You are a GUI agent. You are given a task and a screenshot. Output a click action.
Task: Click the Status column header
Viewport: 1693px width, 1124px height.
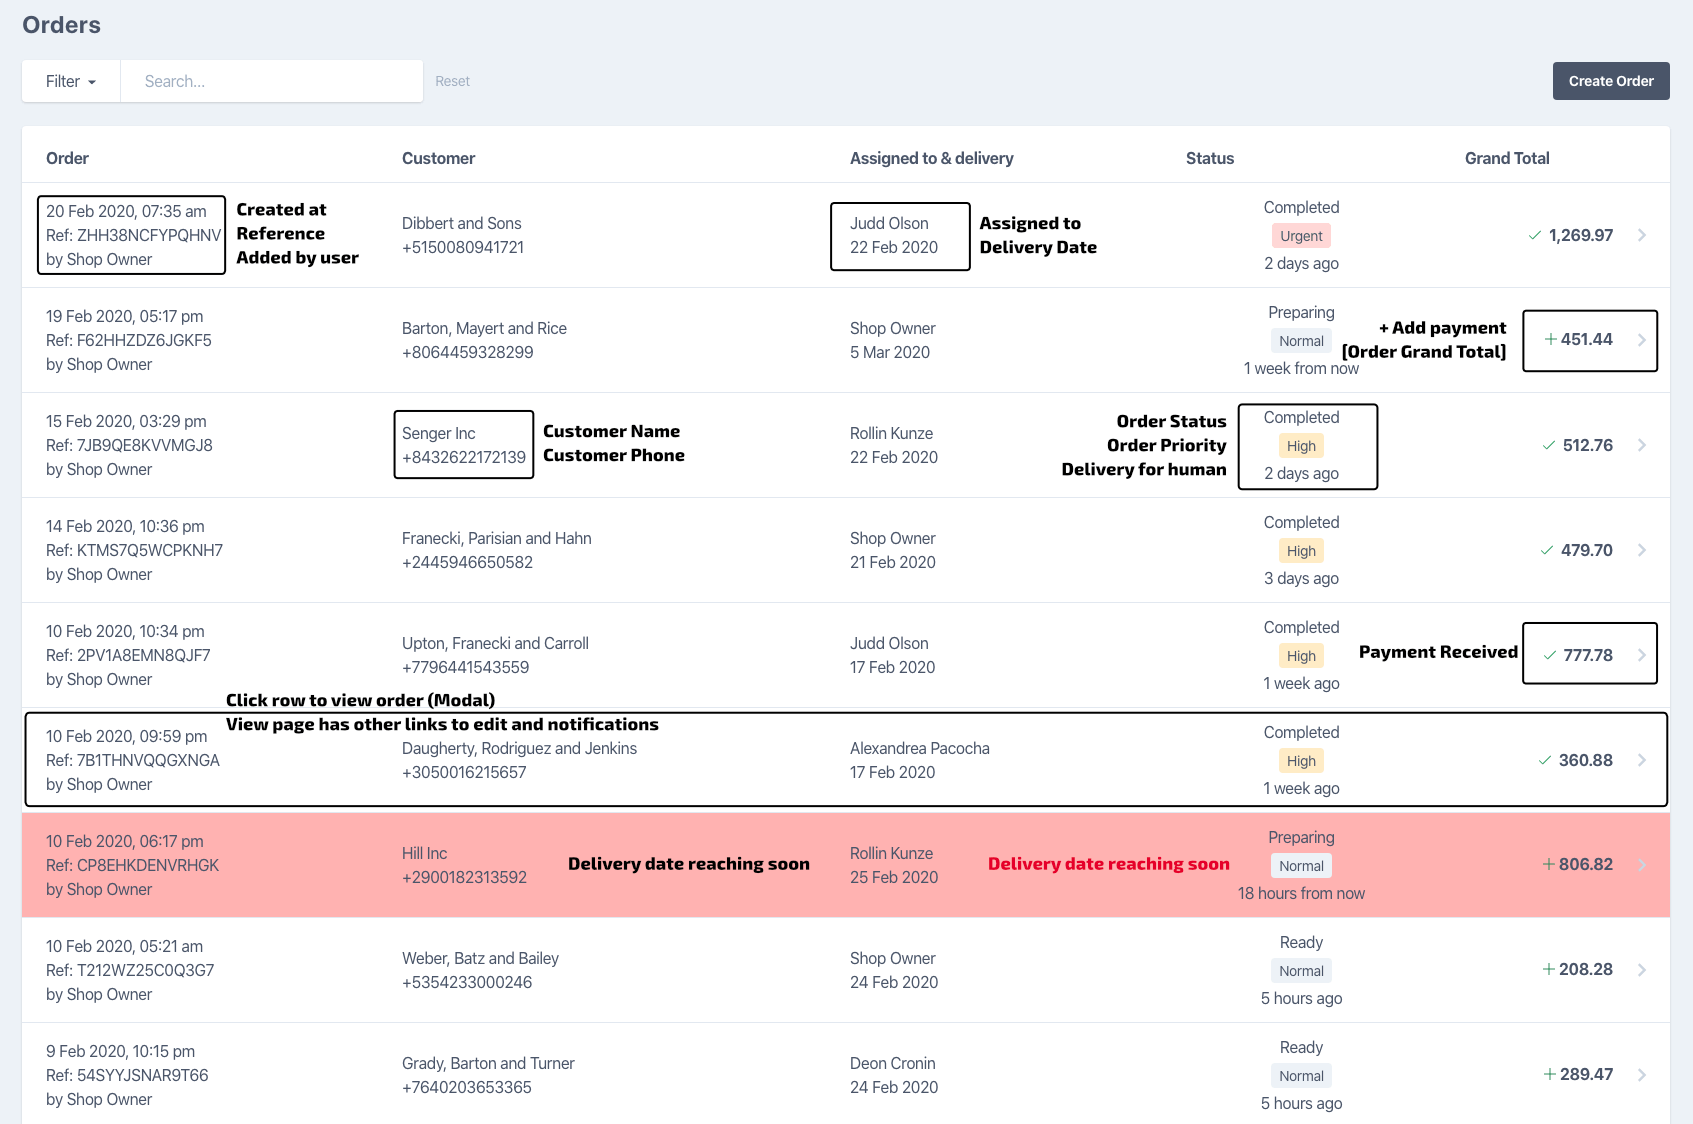tap(1210, 158)
